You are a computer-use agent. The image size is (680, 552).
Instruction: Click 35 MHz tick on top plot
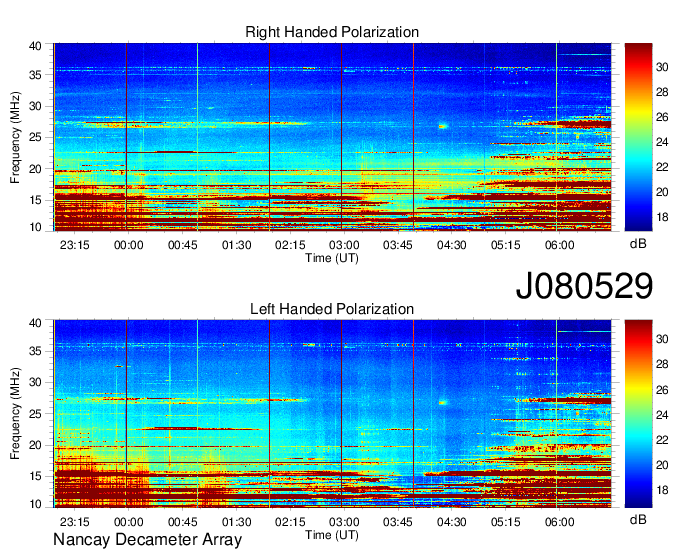tap(36, 75)
